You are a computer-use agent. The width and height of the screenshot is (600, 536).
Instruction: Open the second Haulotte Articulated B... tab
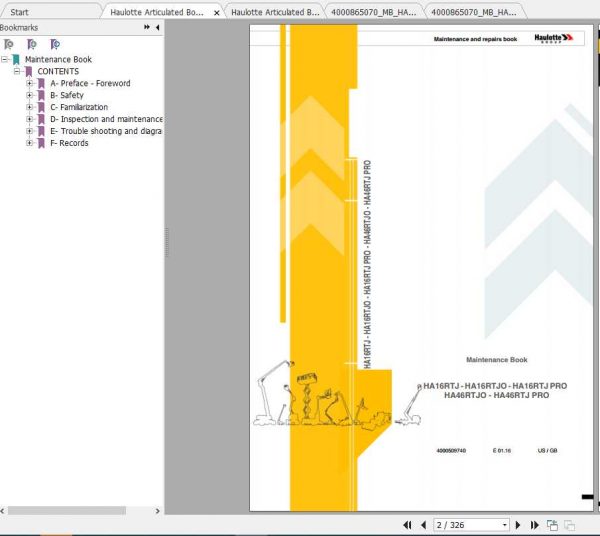pos(275,12)
